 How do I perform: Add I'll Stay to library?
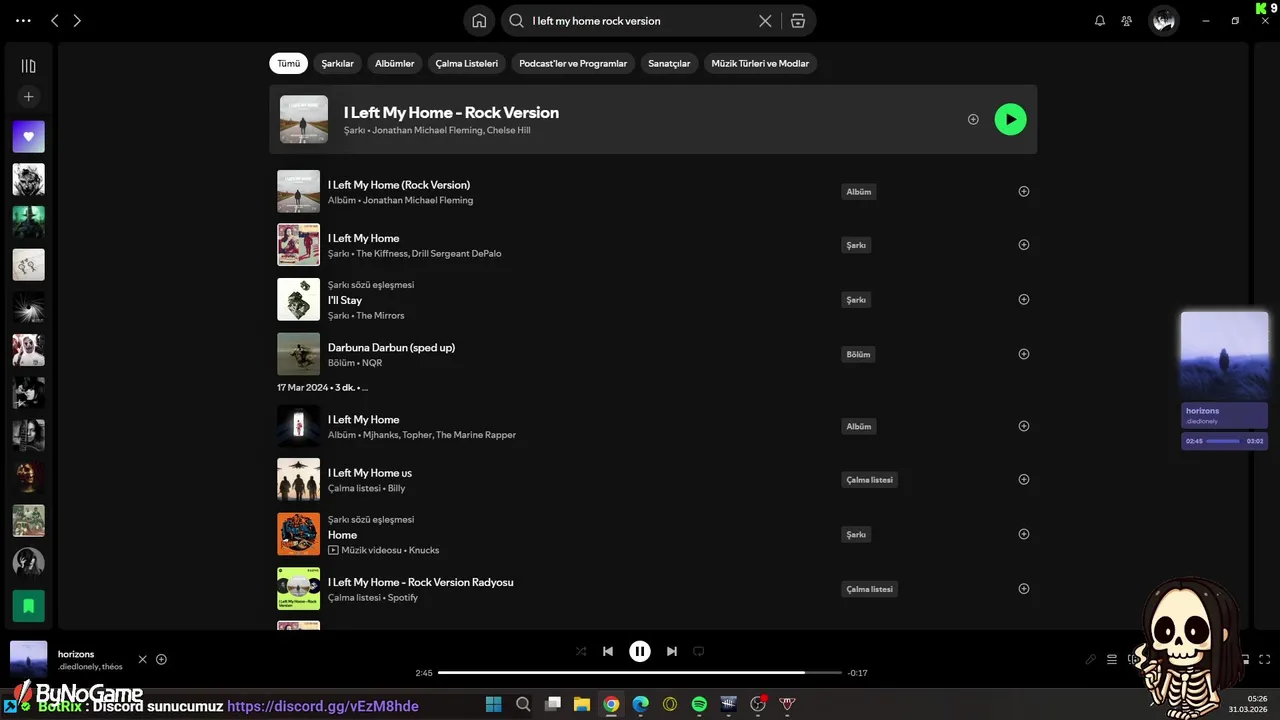click(1023, 299)
